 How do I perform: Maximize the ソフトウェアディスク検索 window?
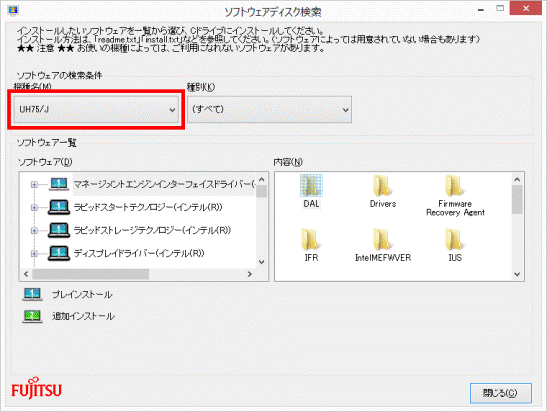tap(500, 8)
